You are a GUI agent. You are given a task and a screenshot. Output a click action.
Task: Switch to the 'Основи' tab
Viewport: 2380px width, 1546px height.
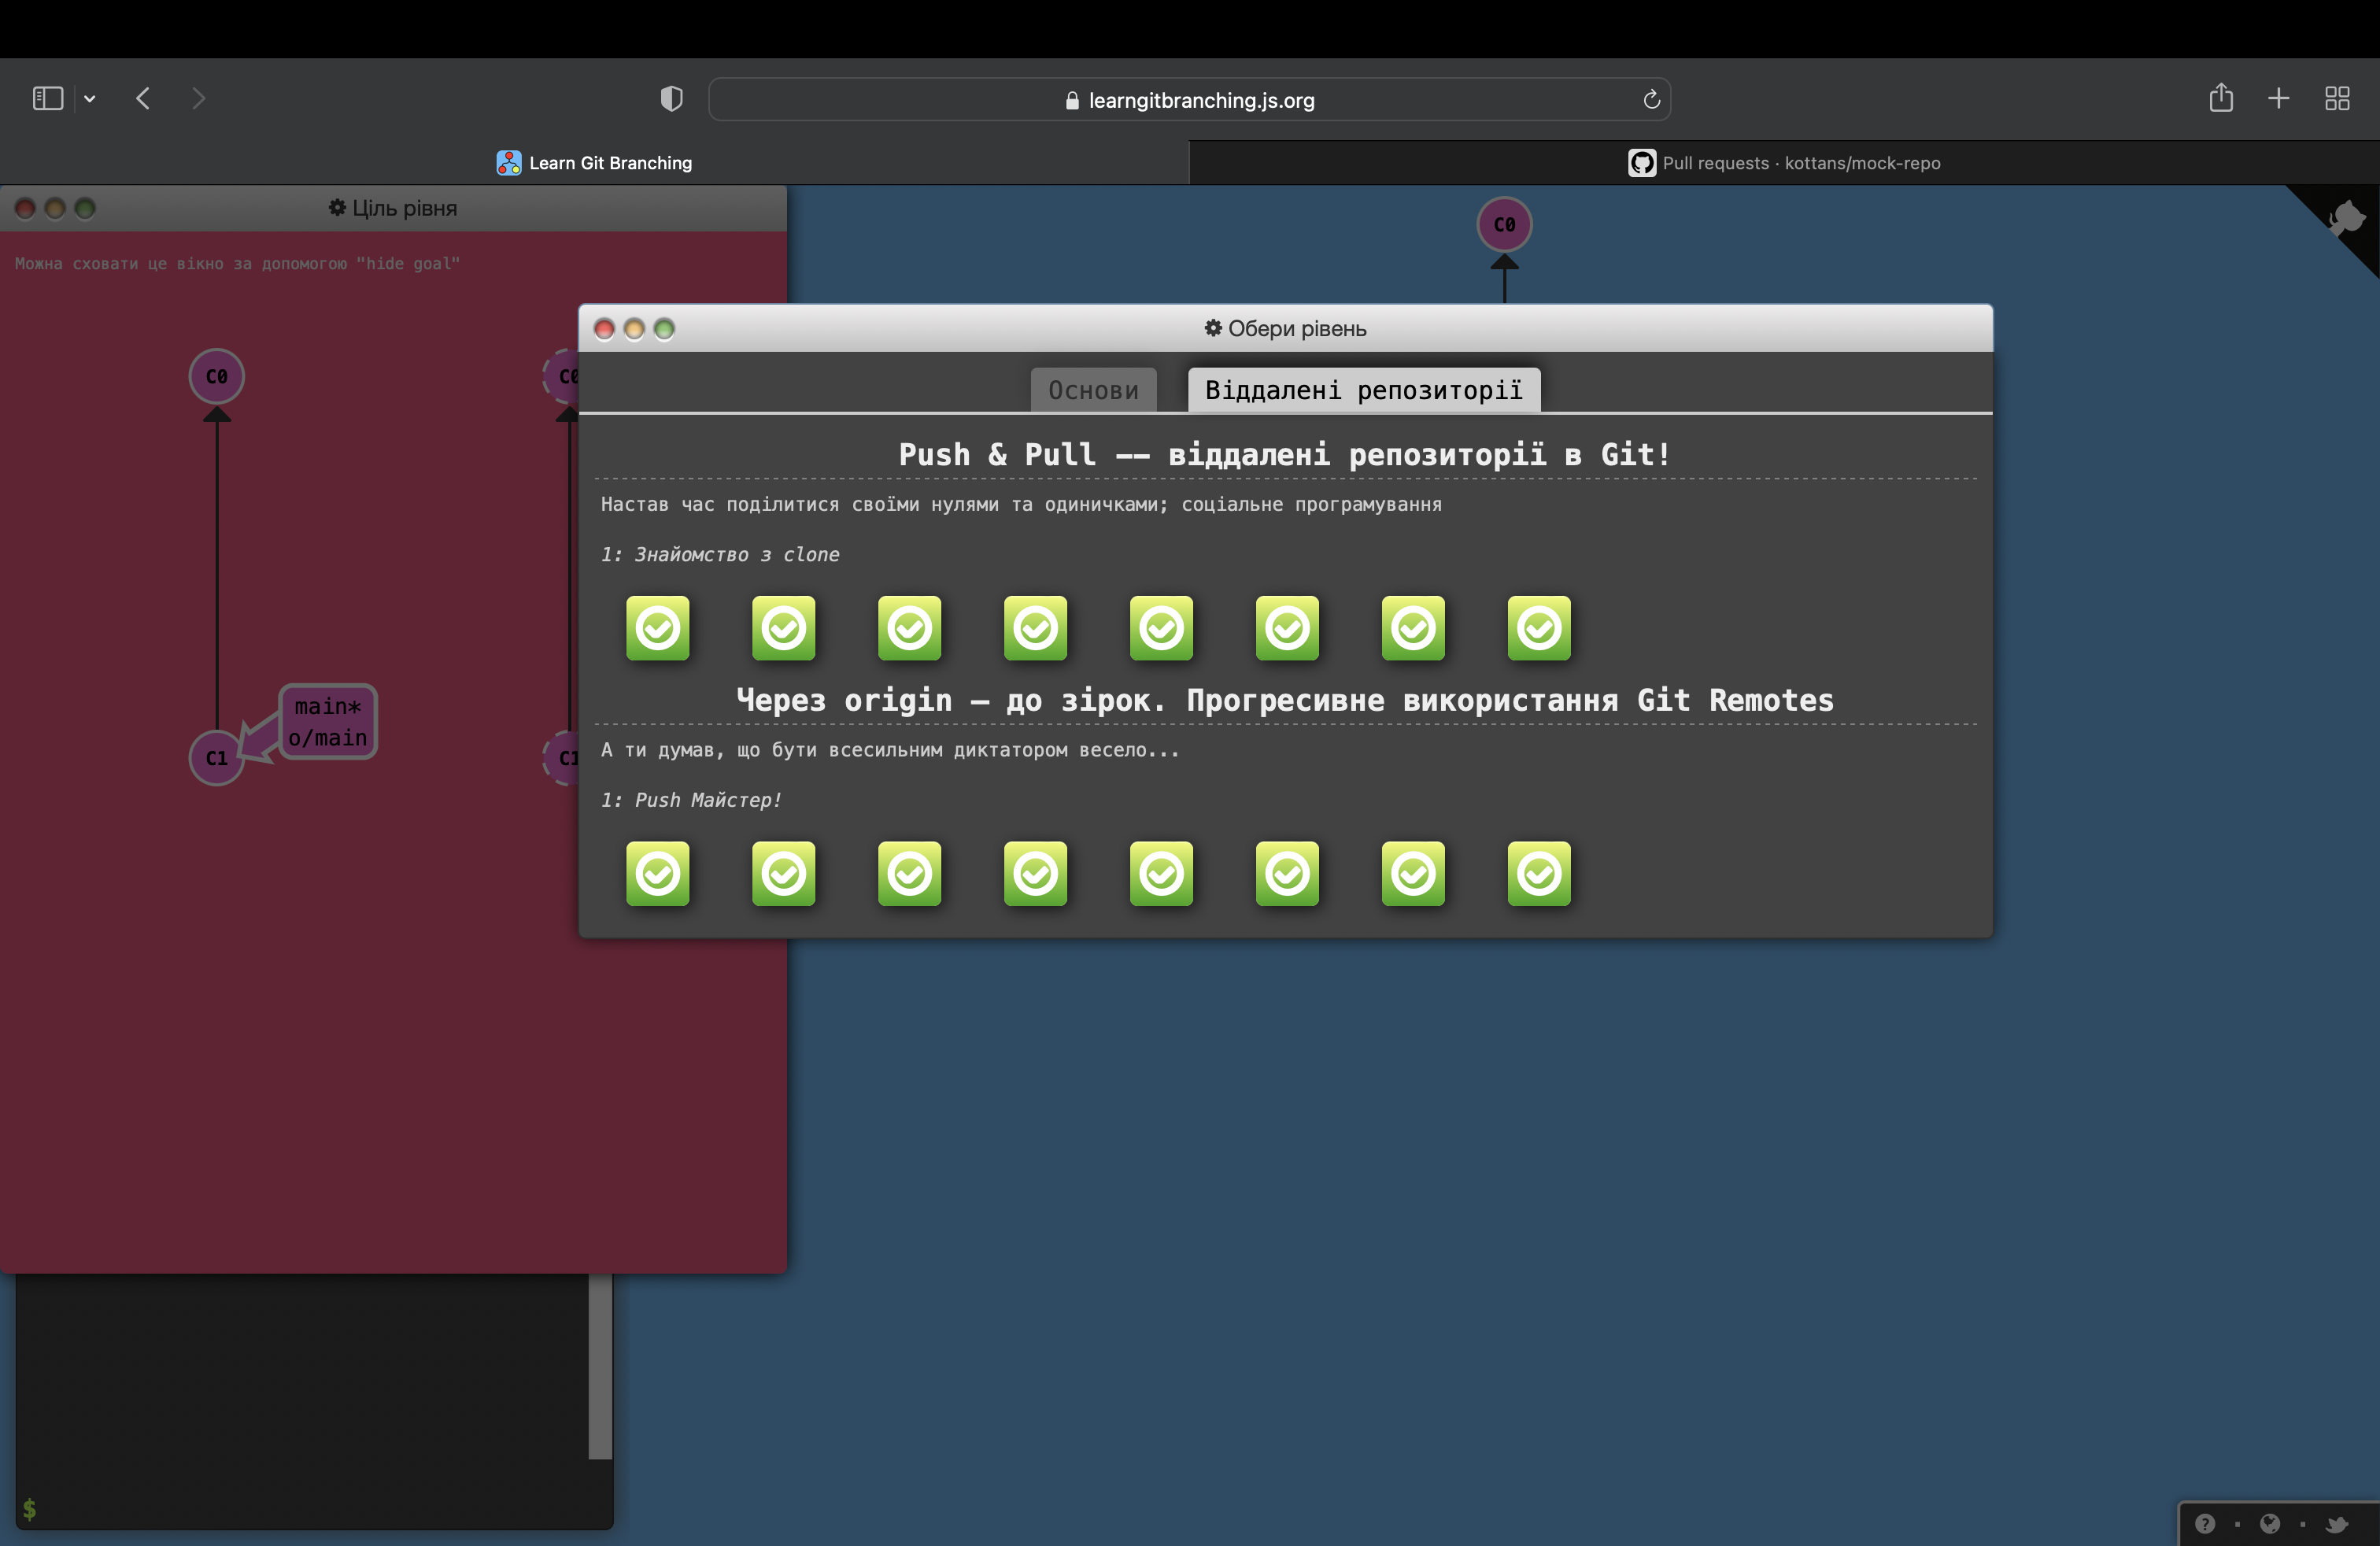click(1093, 390)
